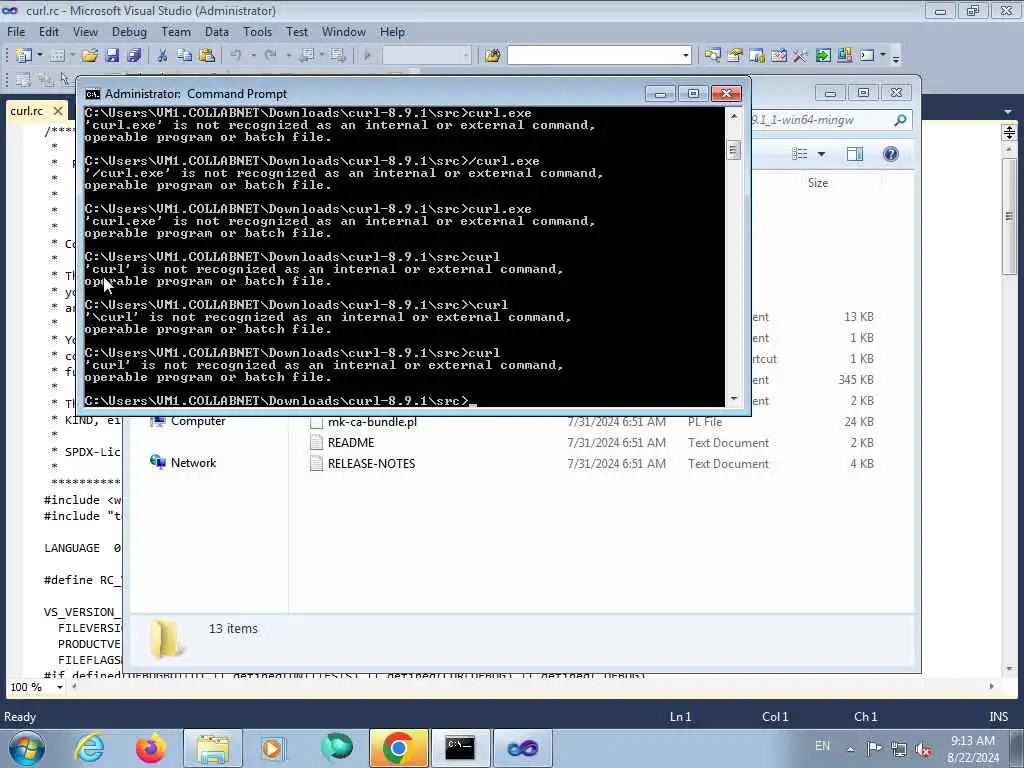This screenshot has height=768, width=1024.
Task: Change the Explorer view icon
Action: (x=799, y=154)
